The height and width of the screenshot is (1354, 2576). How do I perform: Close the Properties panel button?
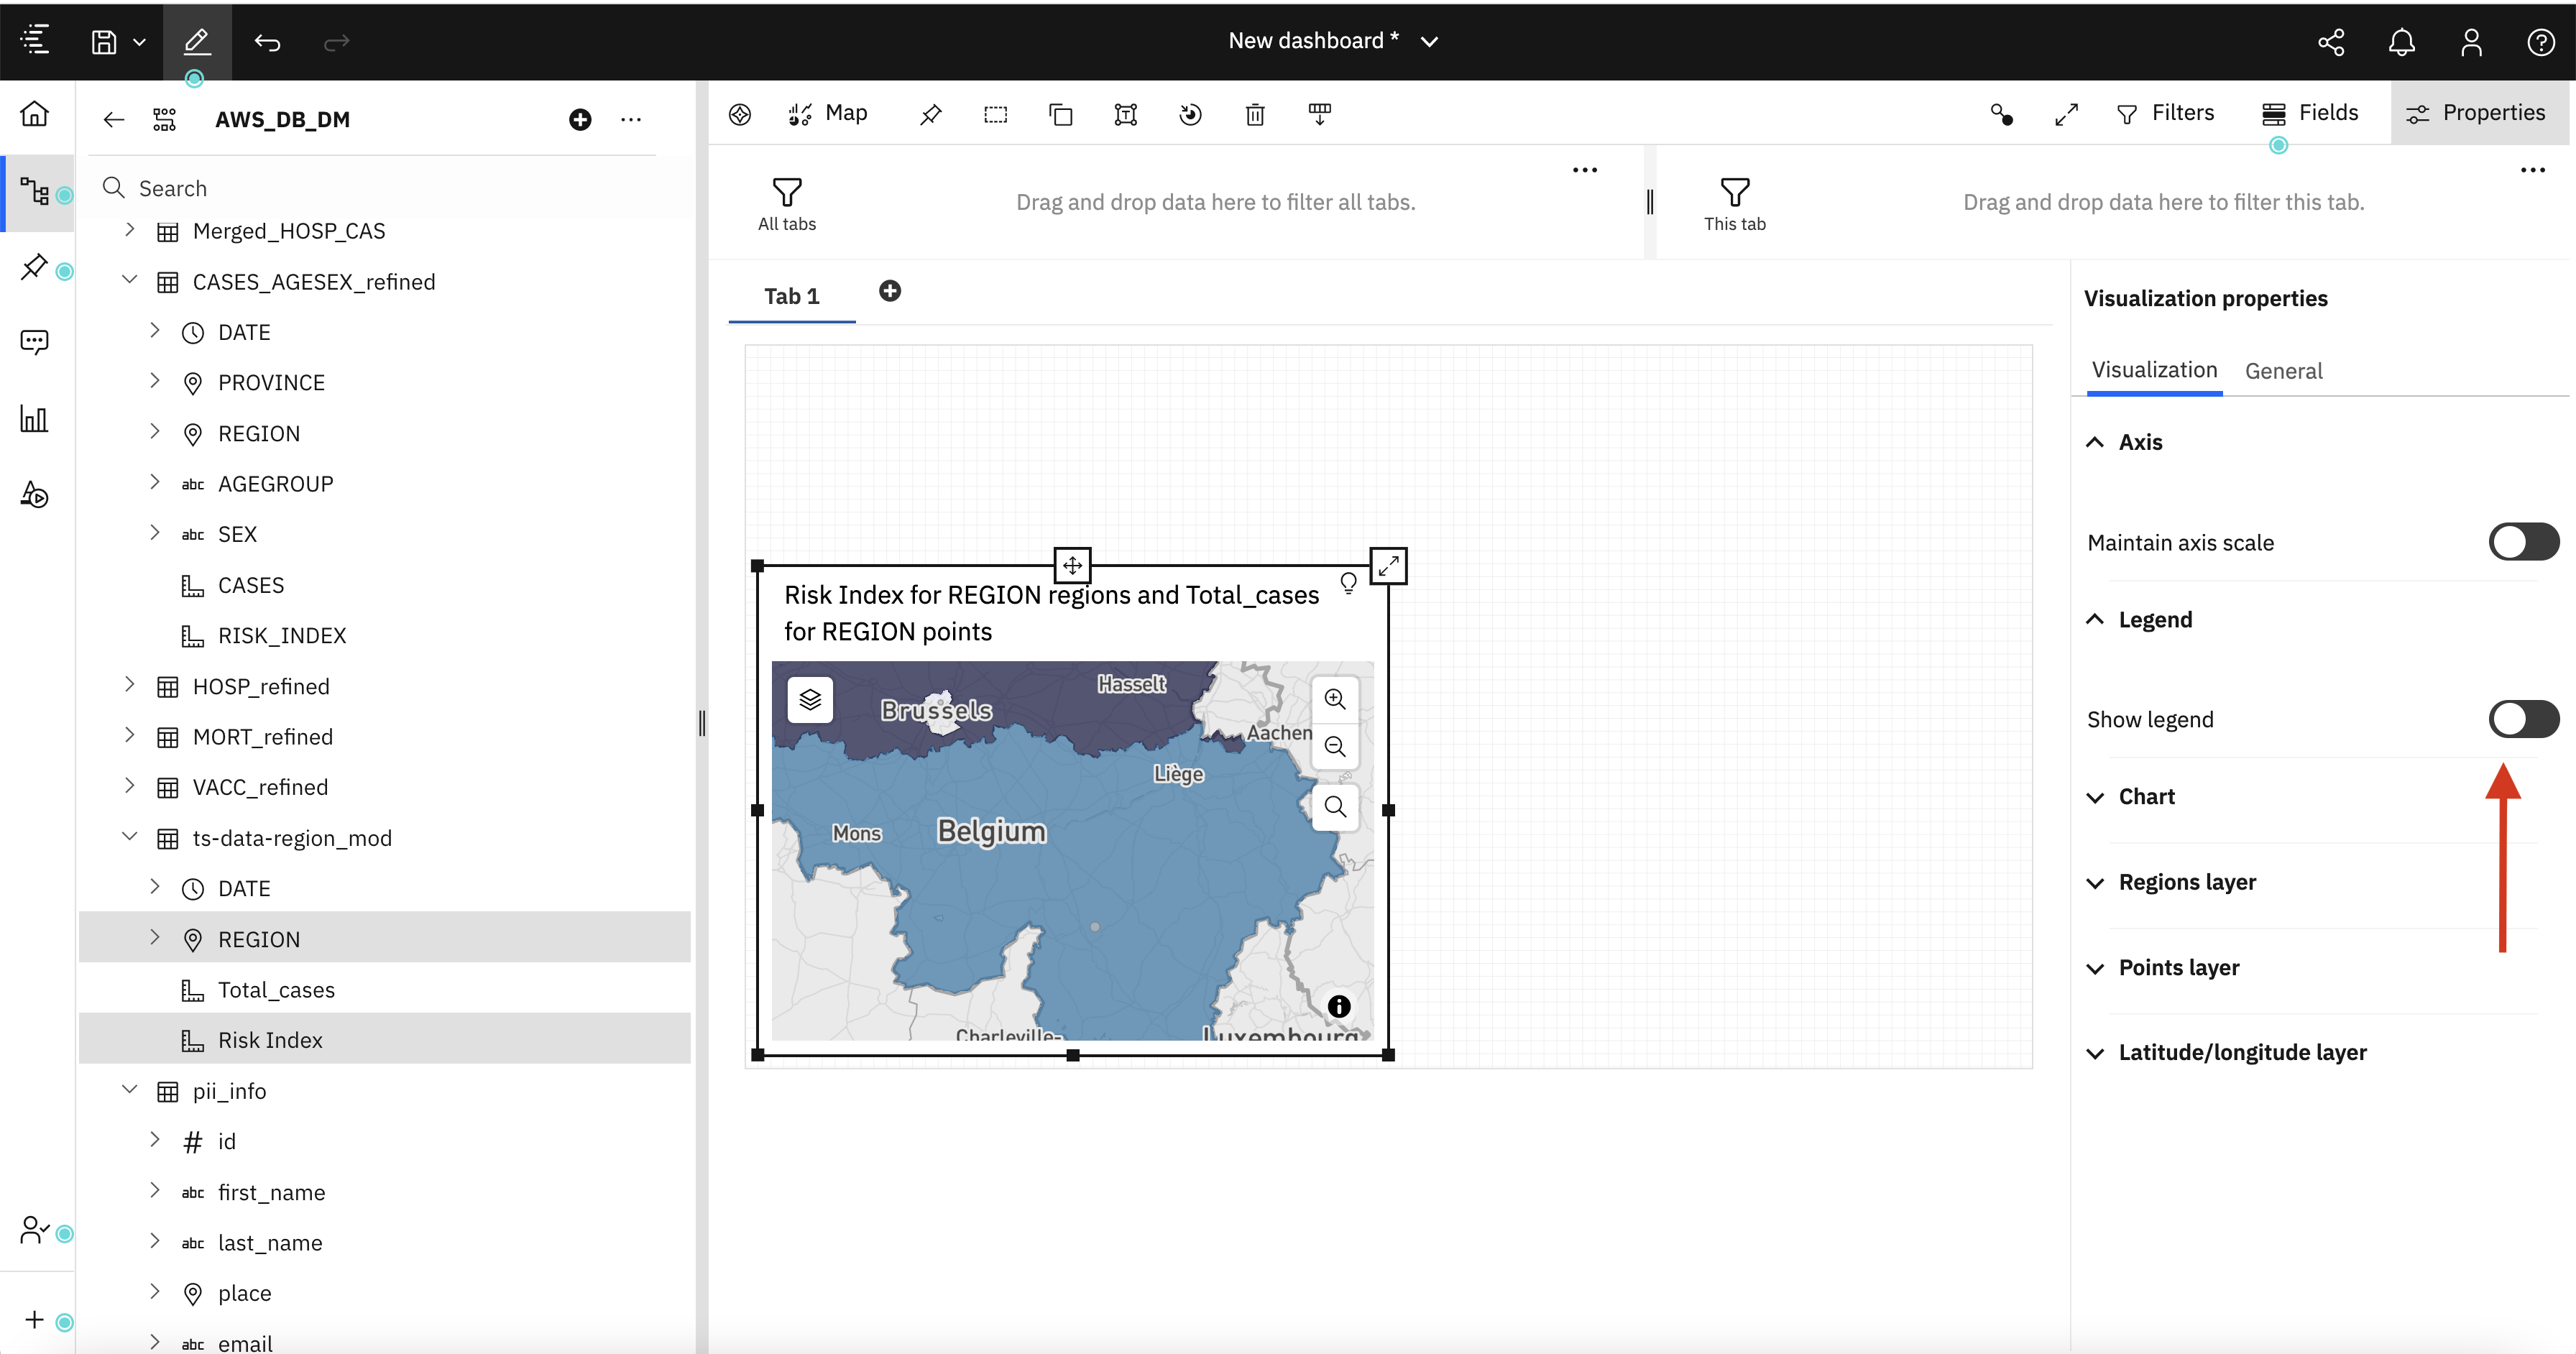(x=2478, y=113)
